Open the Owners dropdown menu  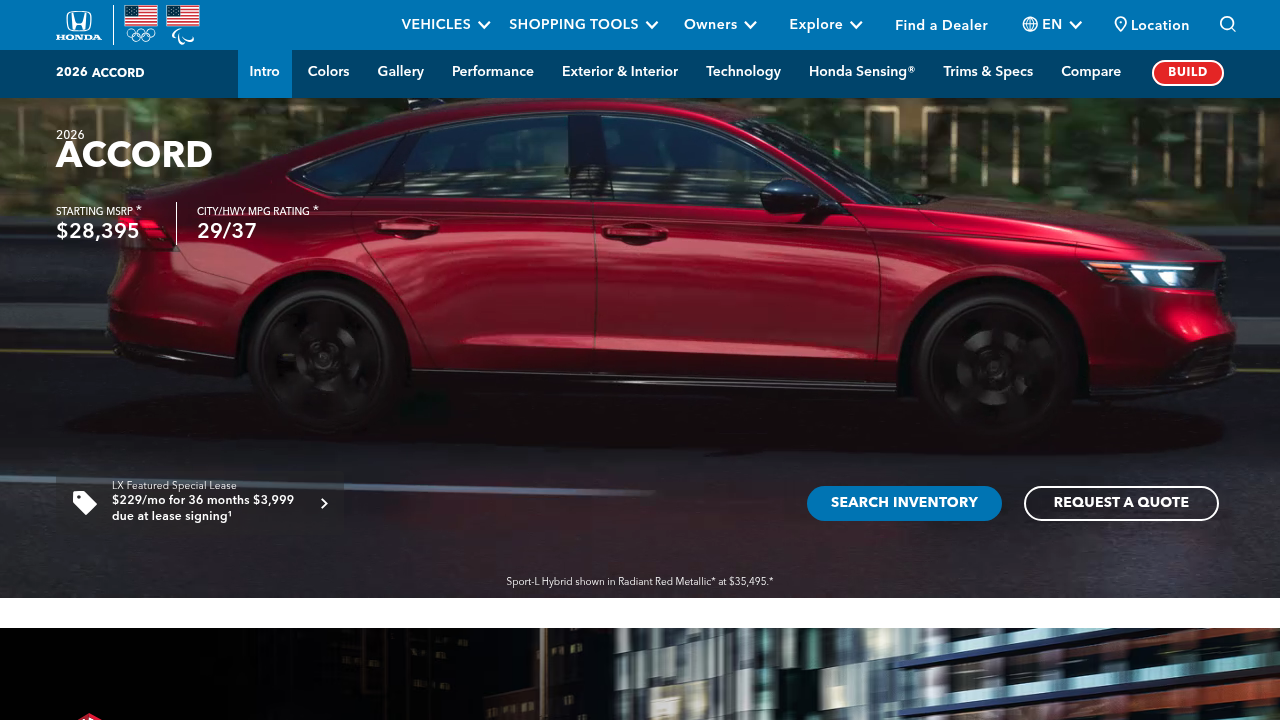[721, 25]
